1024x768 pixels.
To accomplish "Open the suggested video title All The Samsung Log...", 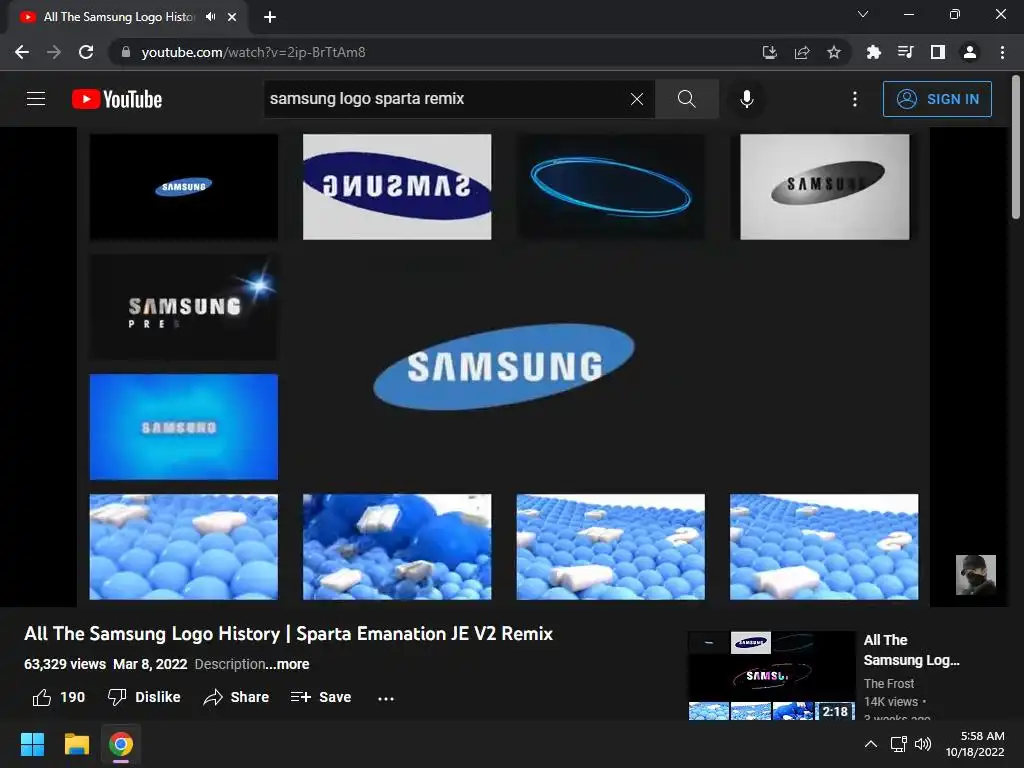I will [x=912, y=650].
